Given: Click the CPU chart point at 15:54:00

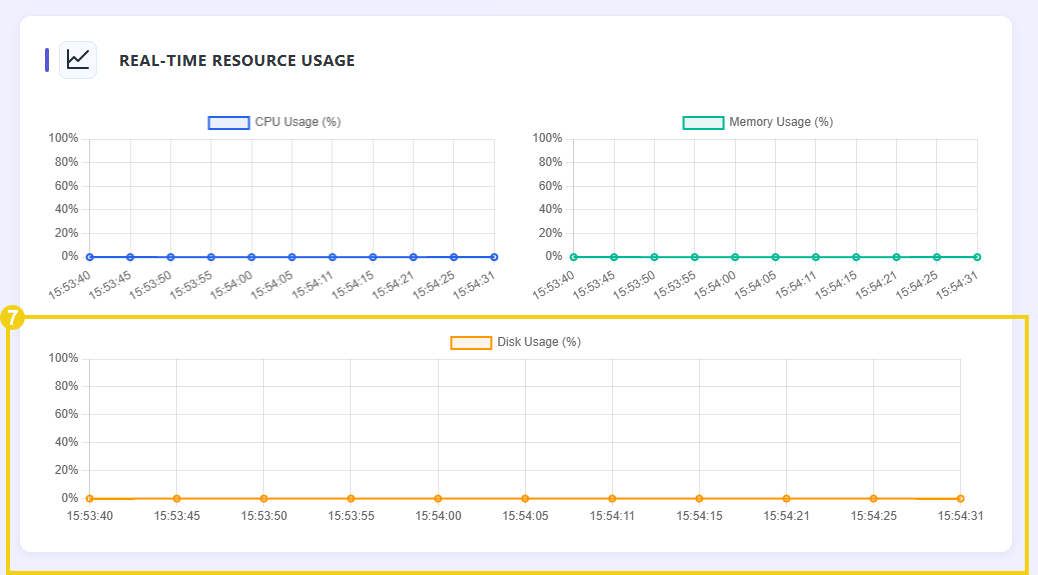Looking at the screenshot, I should coord(252,257).
